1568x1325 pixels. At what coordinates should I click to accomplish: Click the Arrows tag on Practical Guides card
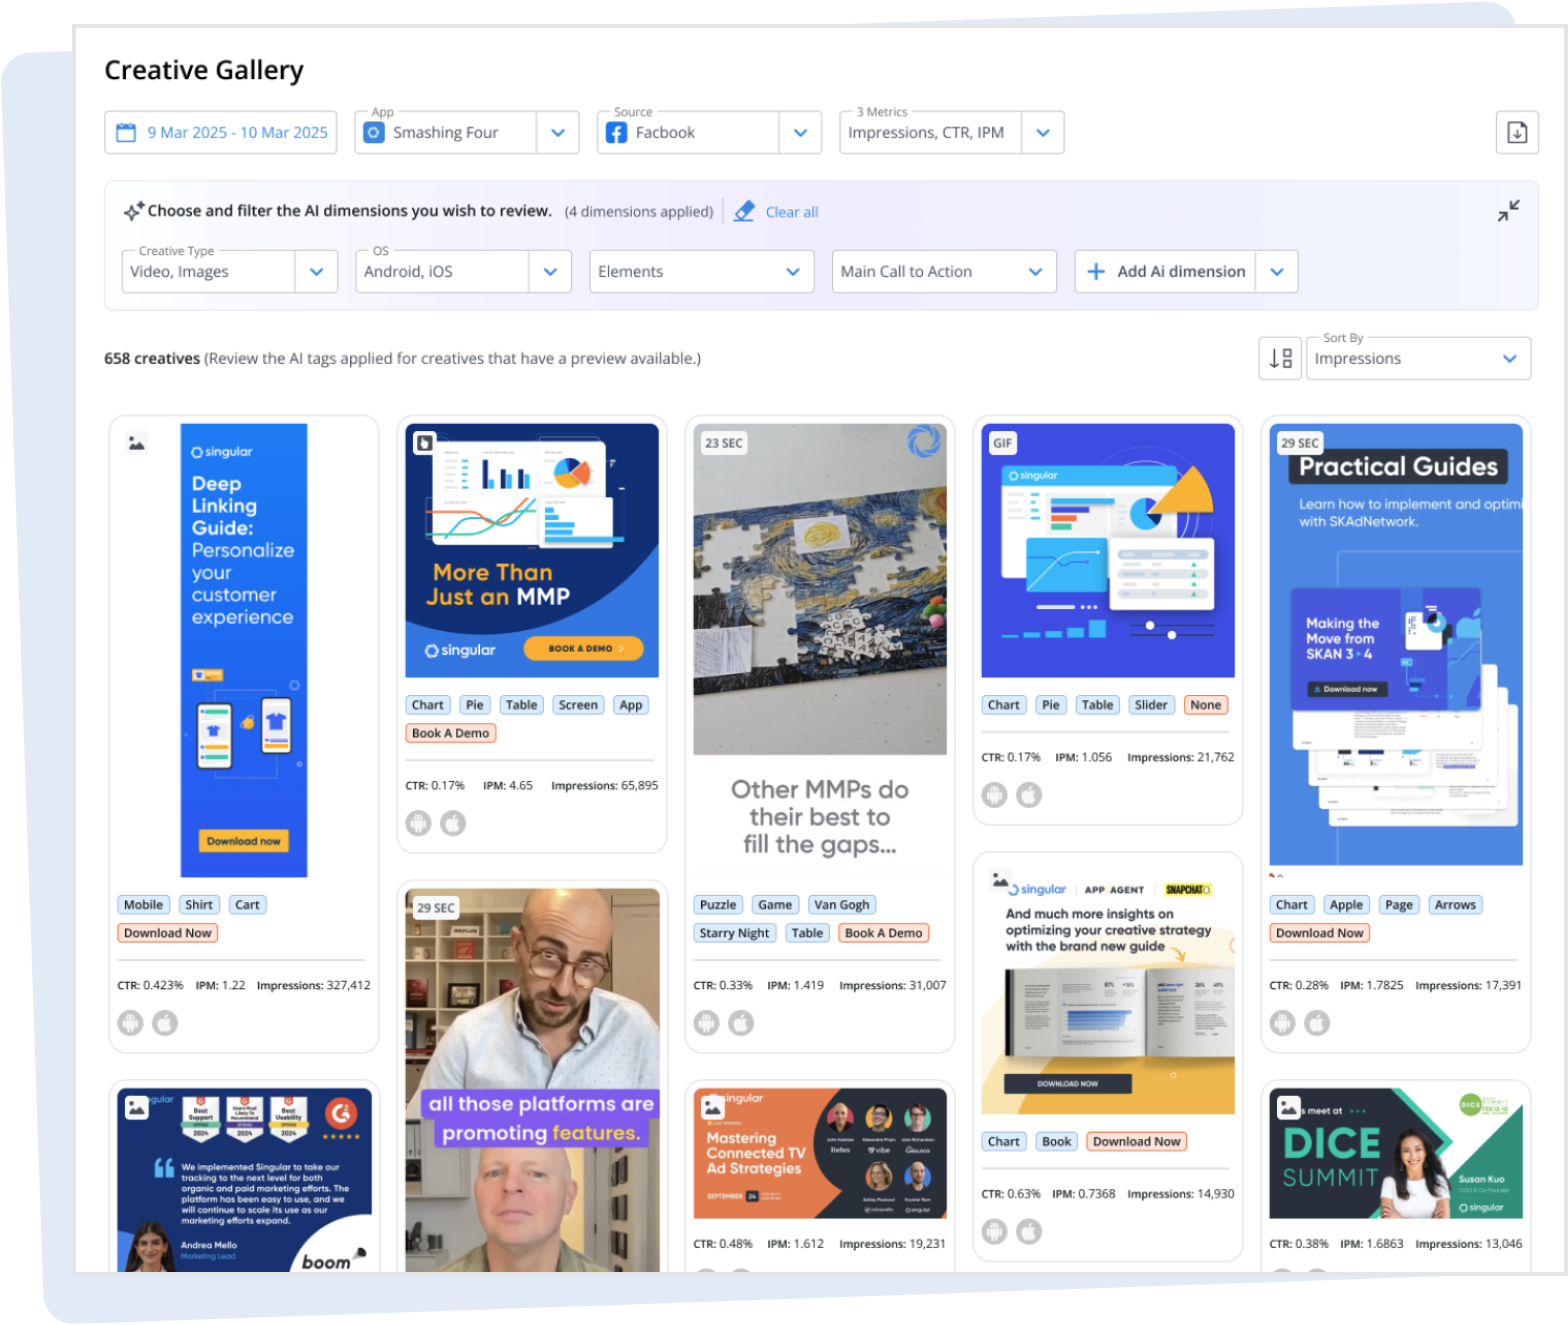[x=1455, y=905]
